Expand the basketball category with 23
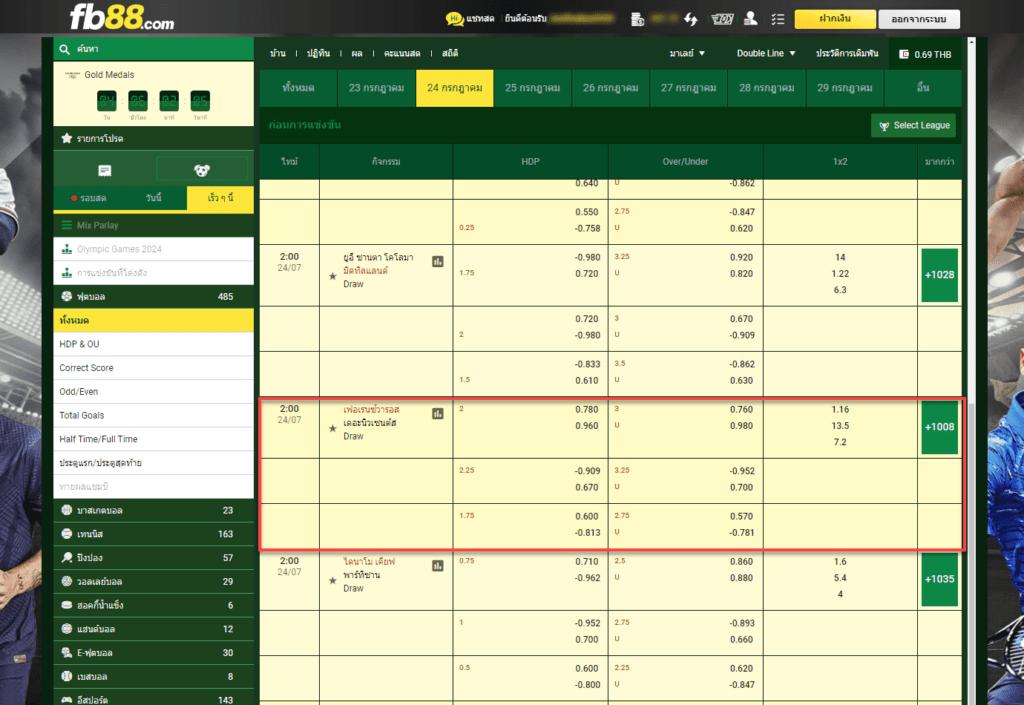 click(x=153, y=510)
